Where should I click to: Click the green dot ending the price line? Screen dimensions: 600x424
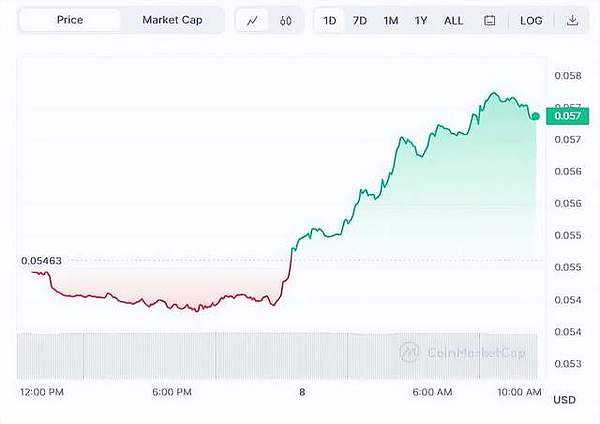coord(536,117)
